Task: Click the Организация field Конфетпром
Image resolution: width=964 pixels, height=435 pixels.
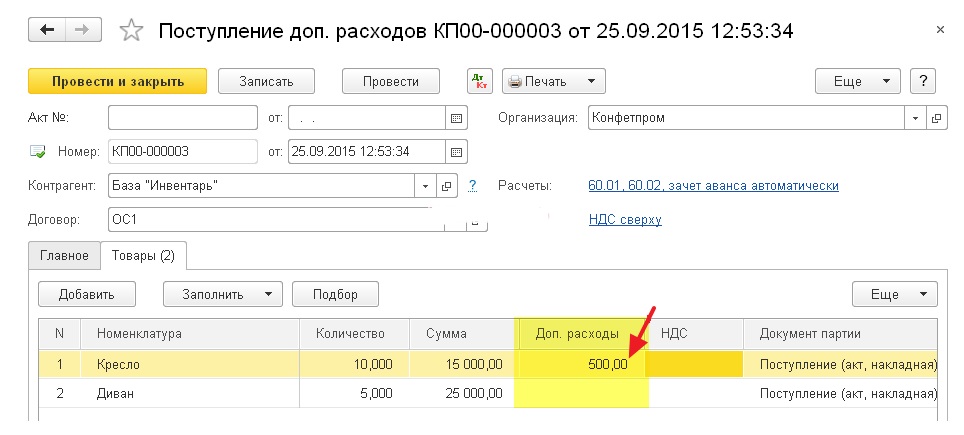Action: point(747,118)
